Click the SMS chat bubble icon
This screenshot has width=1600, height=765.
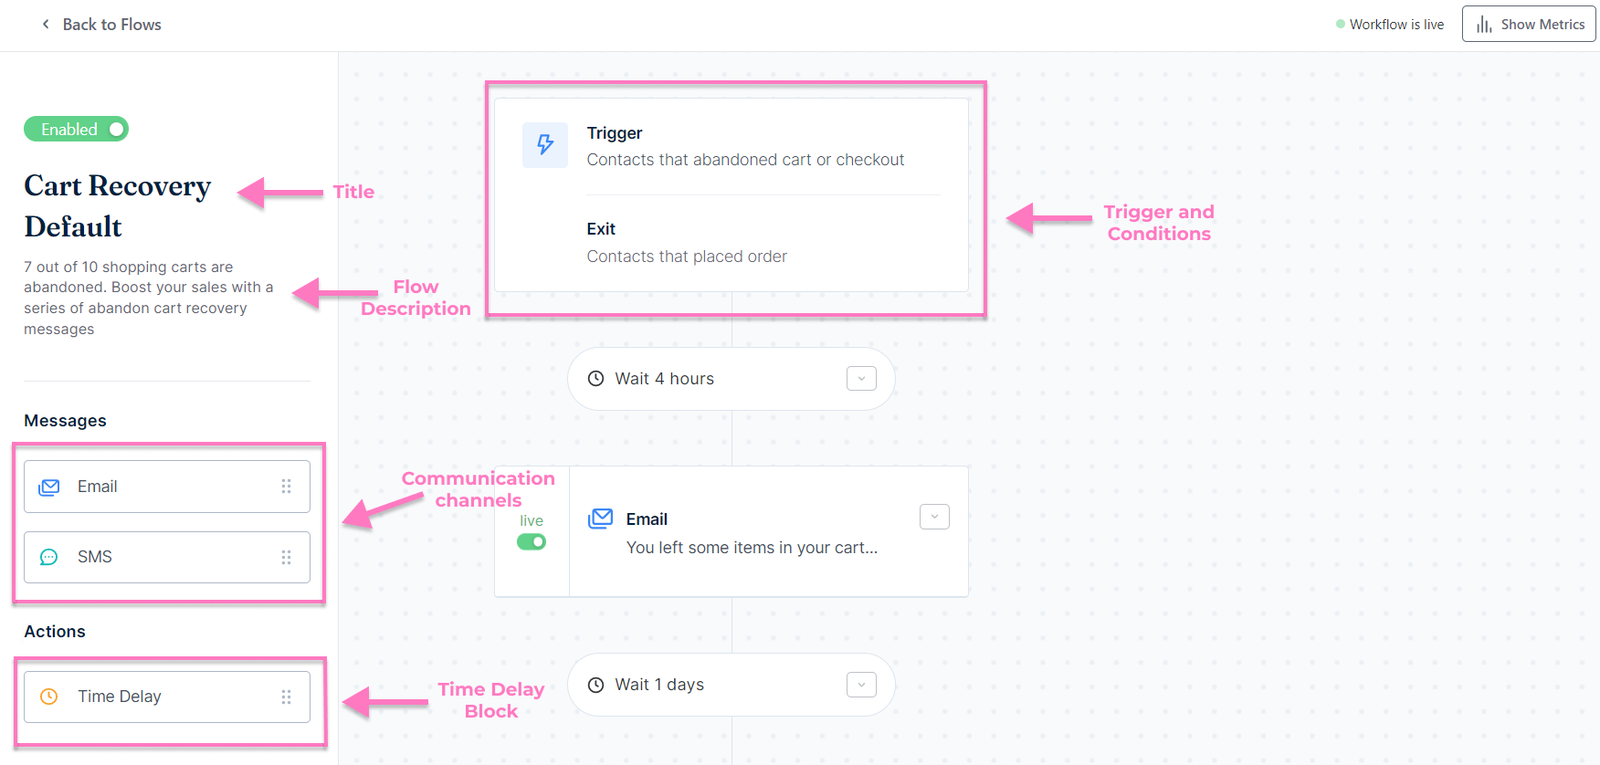[49, 557]
